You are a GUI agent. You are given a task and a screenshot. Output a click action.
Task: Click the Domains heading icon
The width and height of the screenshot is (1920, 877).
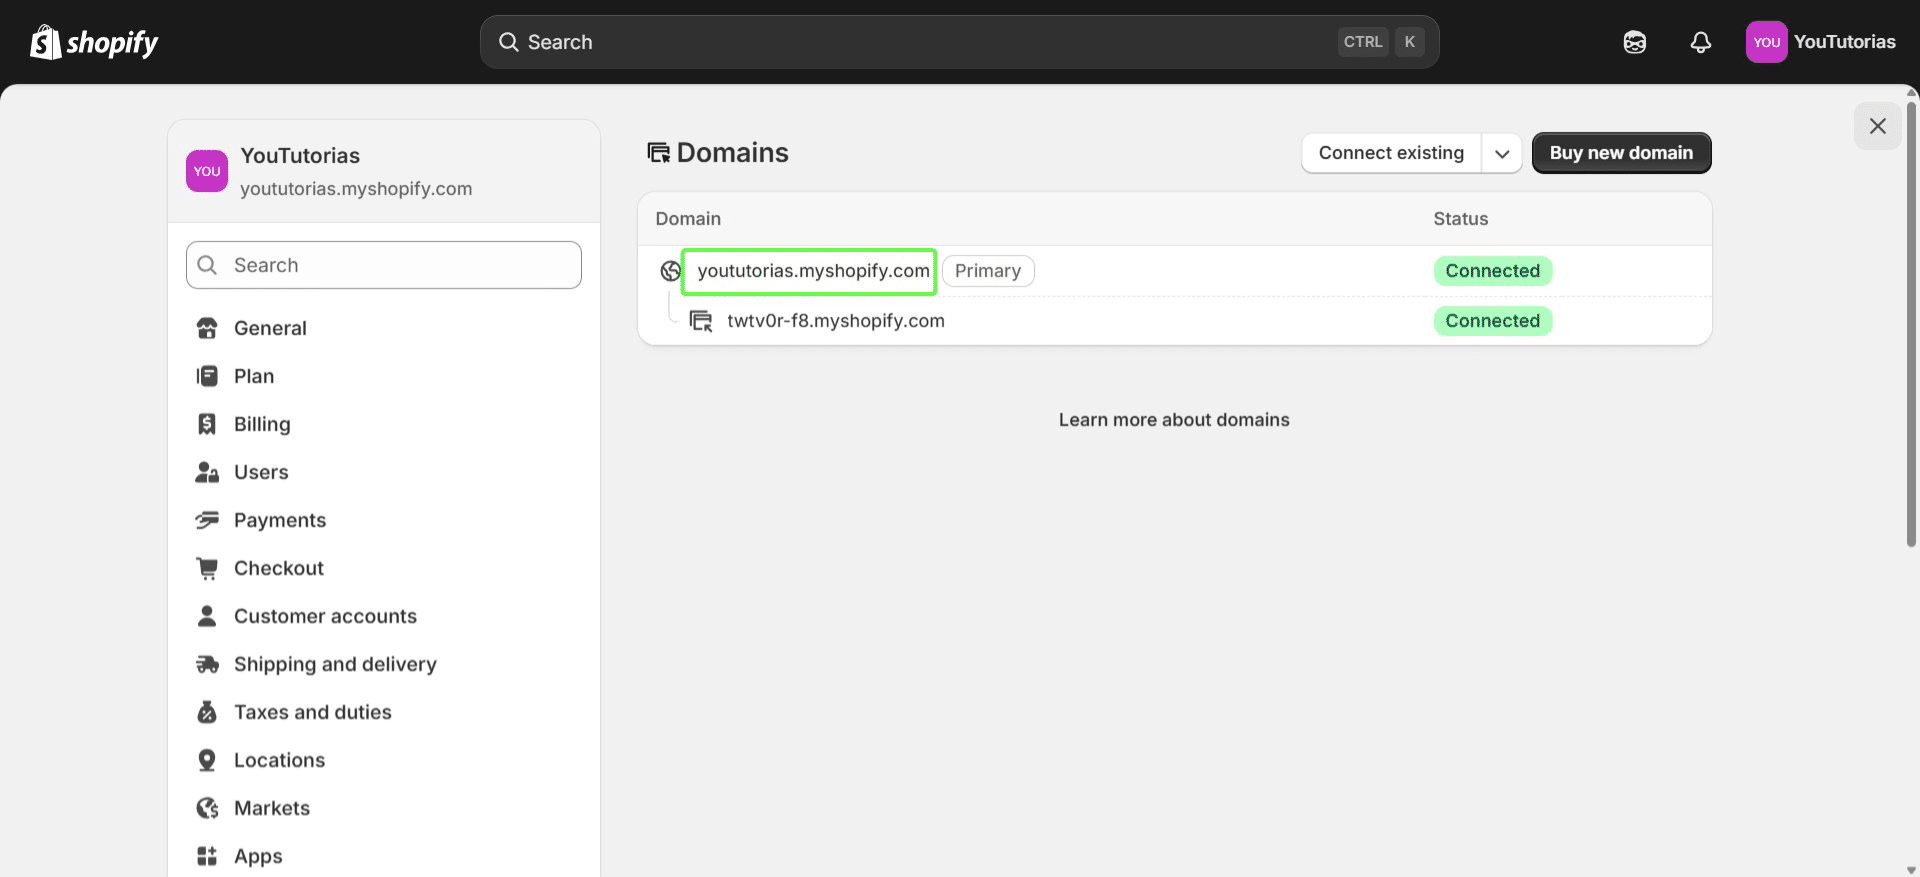[x=658, y=152]
